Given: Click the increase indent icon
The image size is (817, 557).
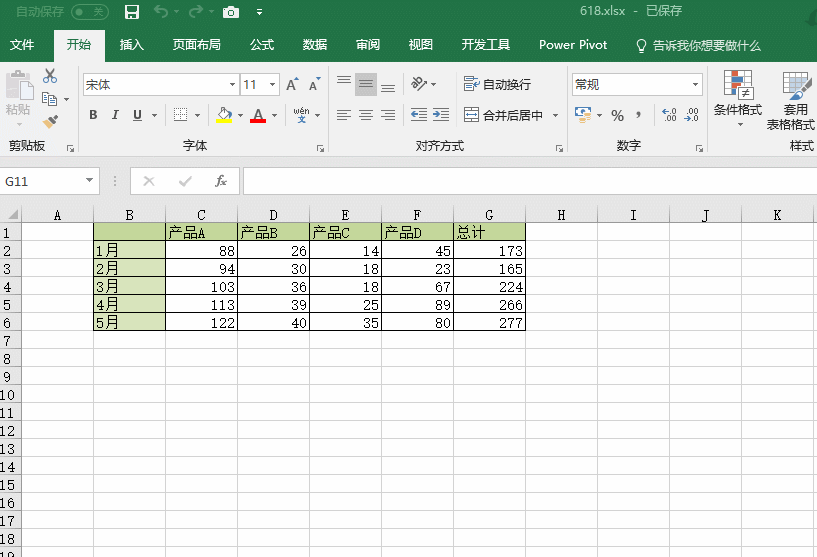Looking at the screenshot, I should pos(440,115).
